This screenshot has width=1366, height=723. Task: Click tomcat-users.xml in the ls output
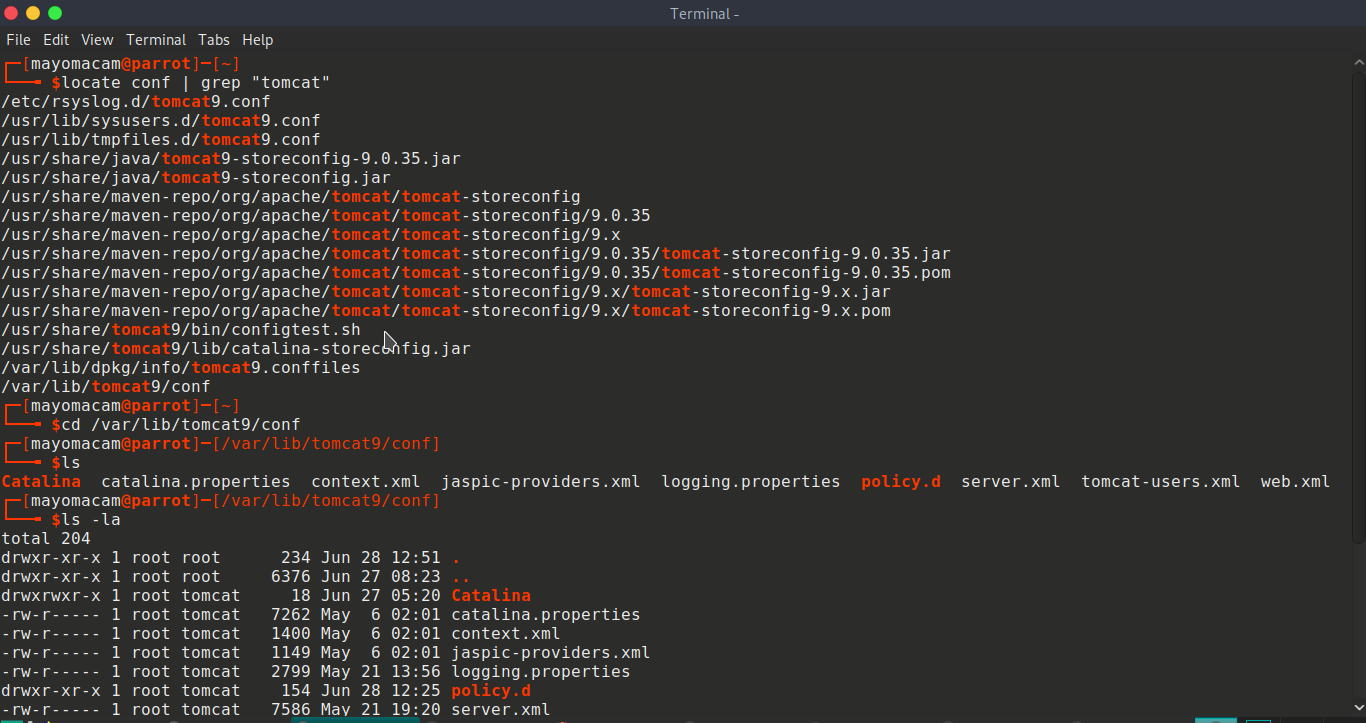pyautogui.click(x=1160, y=482)
